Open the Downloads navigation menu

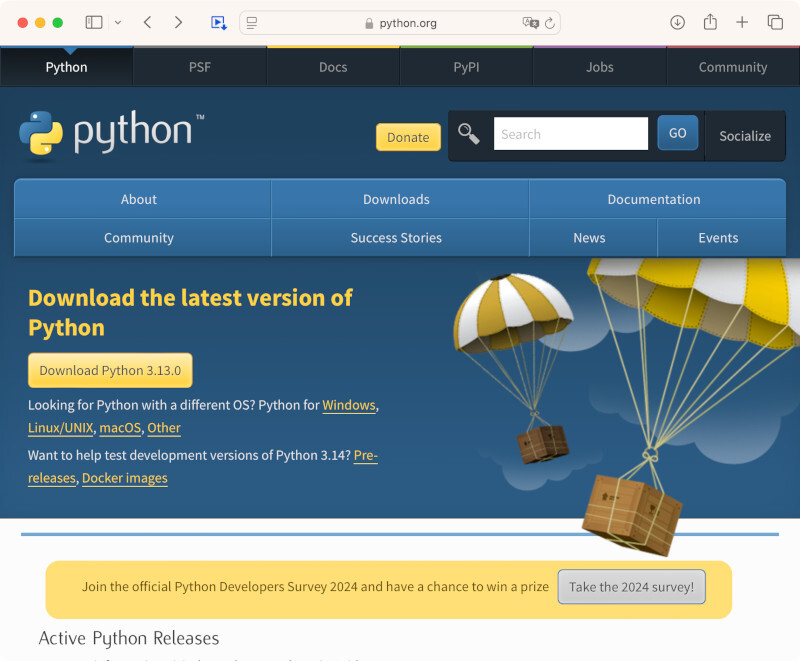(x=396, y=199)
